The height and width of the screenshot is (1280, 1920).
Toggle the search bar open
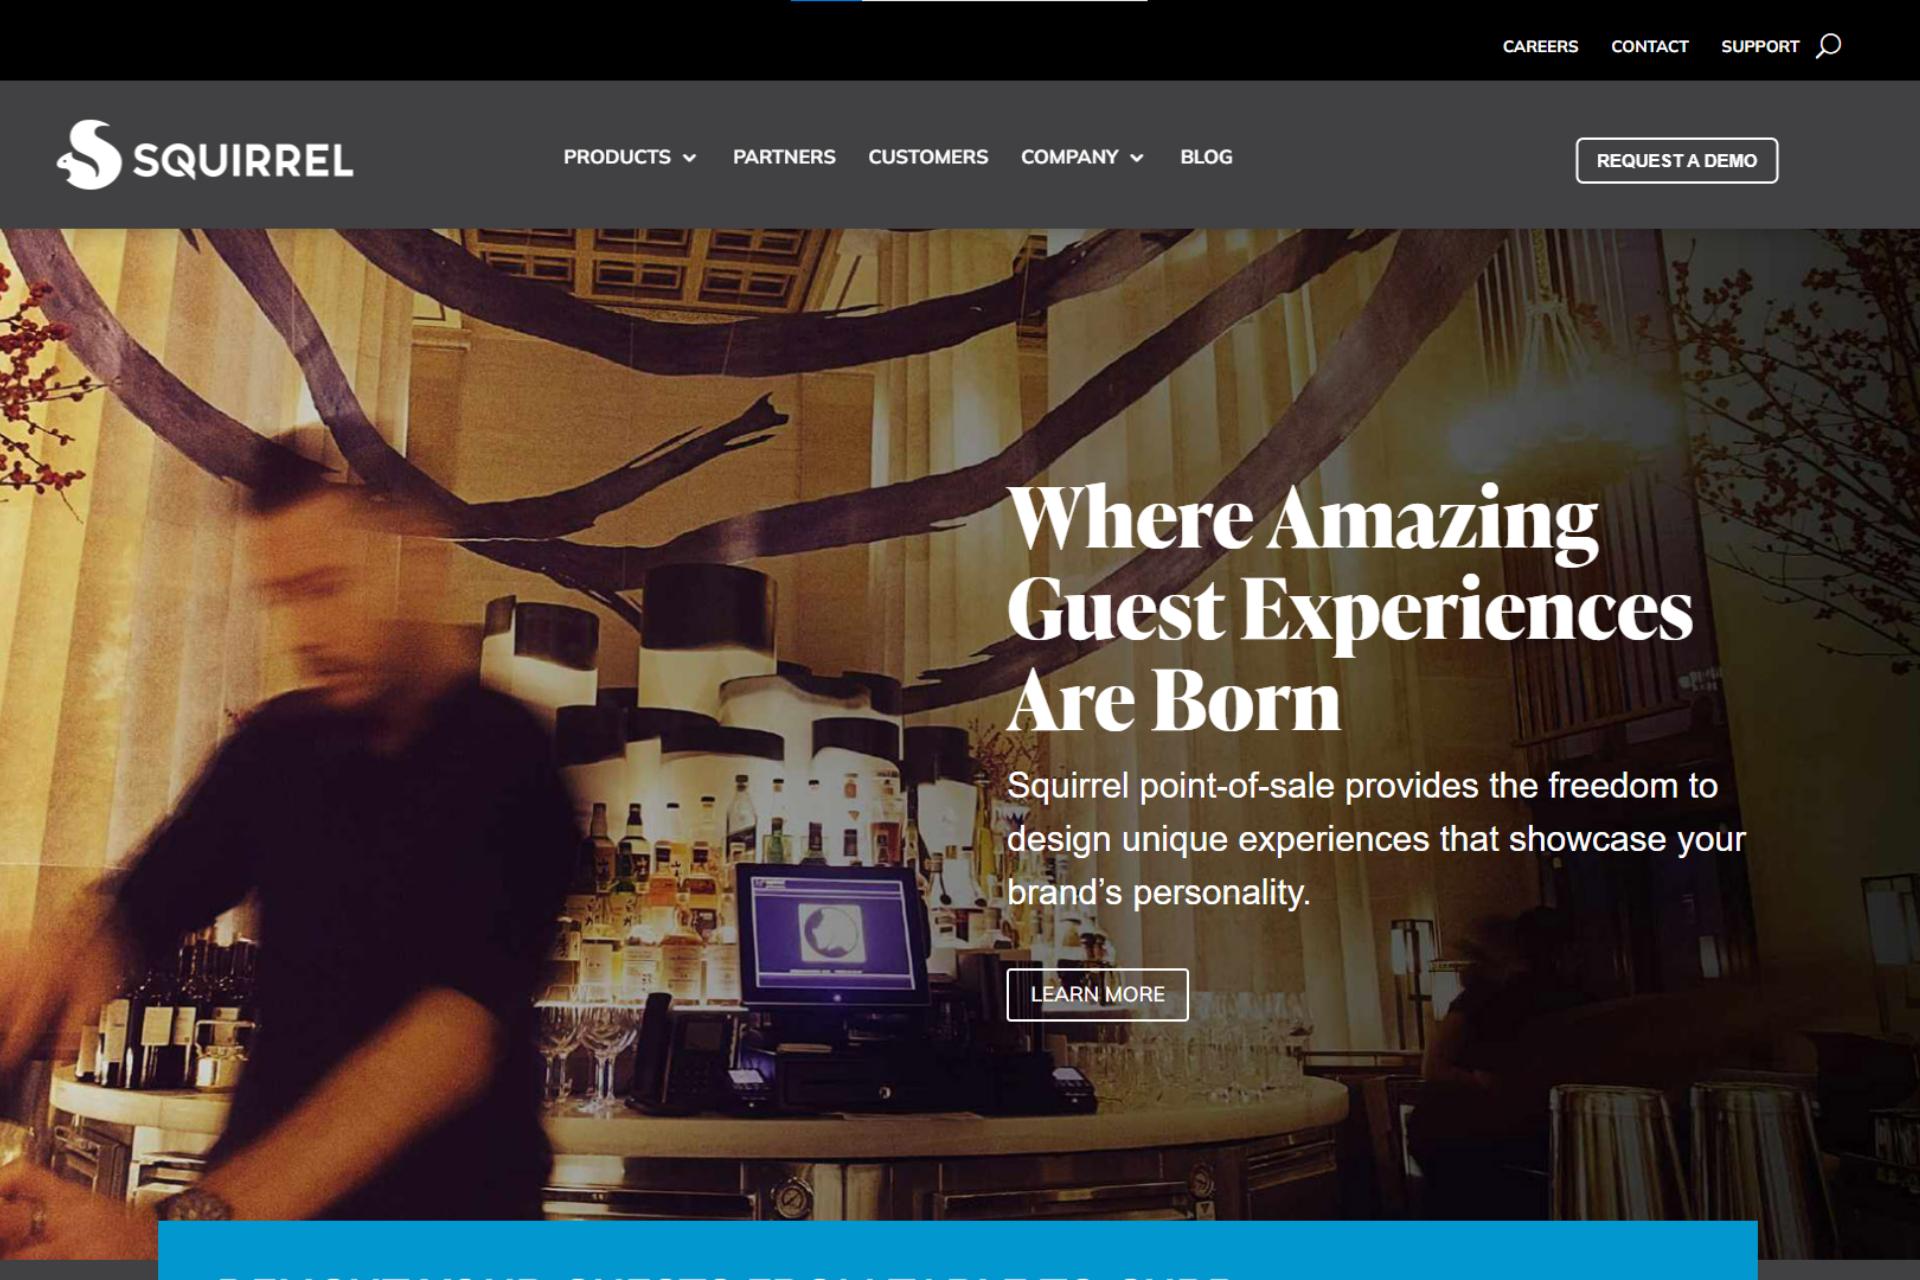point(1830,46)
